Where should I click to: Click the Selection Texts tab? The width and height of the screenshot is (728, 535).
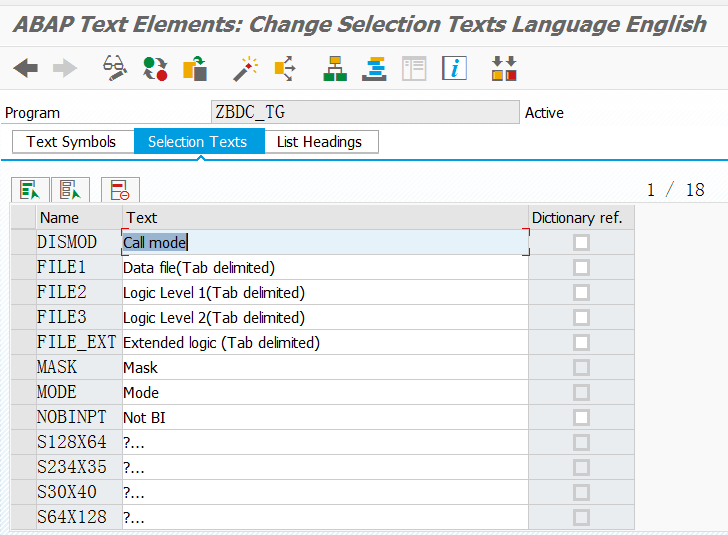197,142
